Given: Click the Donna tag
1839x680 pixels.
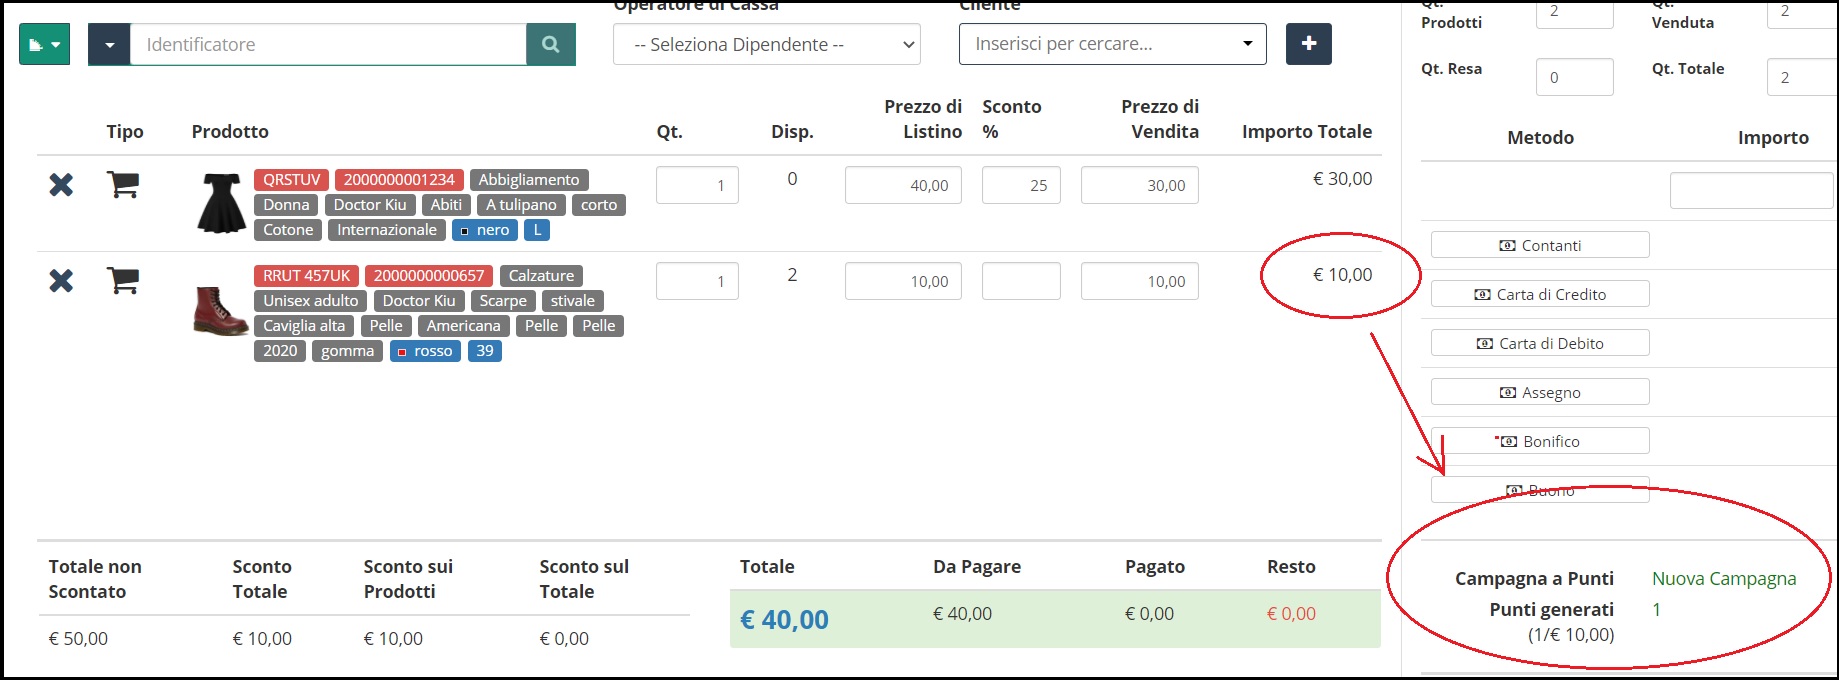Looking at the screenshot, I should [286, 205].
